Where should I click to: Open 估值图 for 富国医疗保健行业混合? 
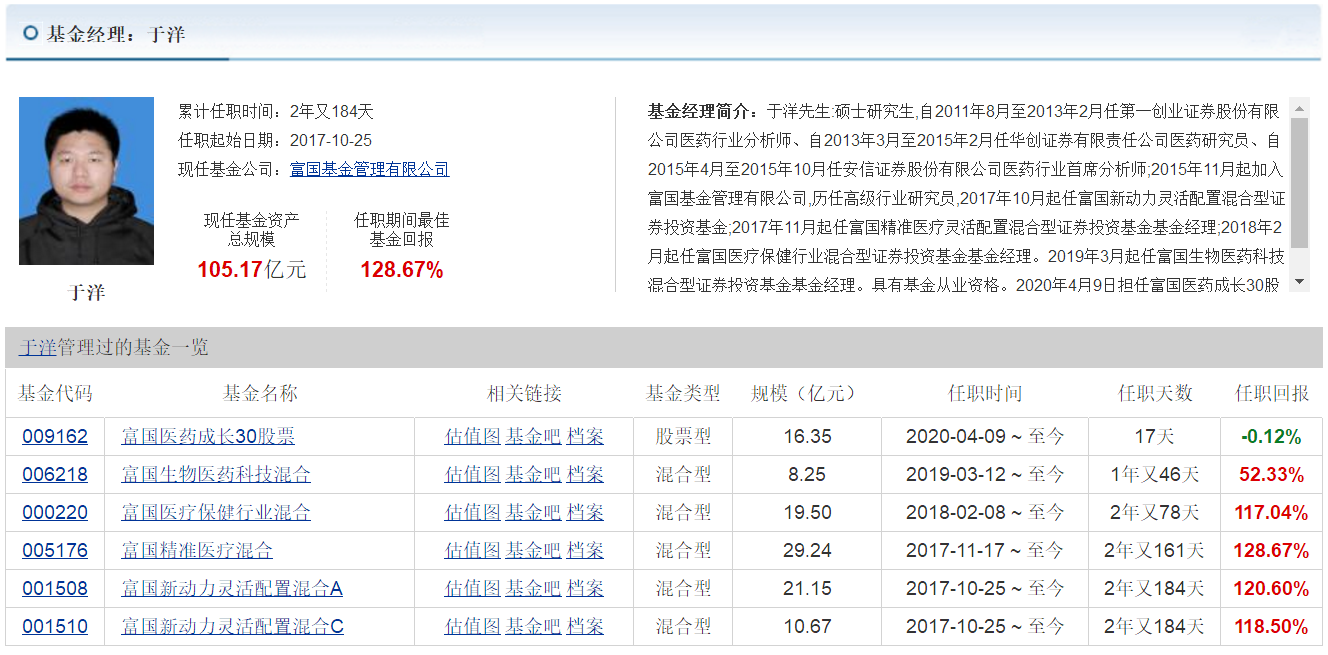[472, 513]
